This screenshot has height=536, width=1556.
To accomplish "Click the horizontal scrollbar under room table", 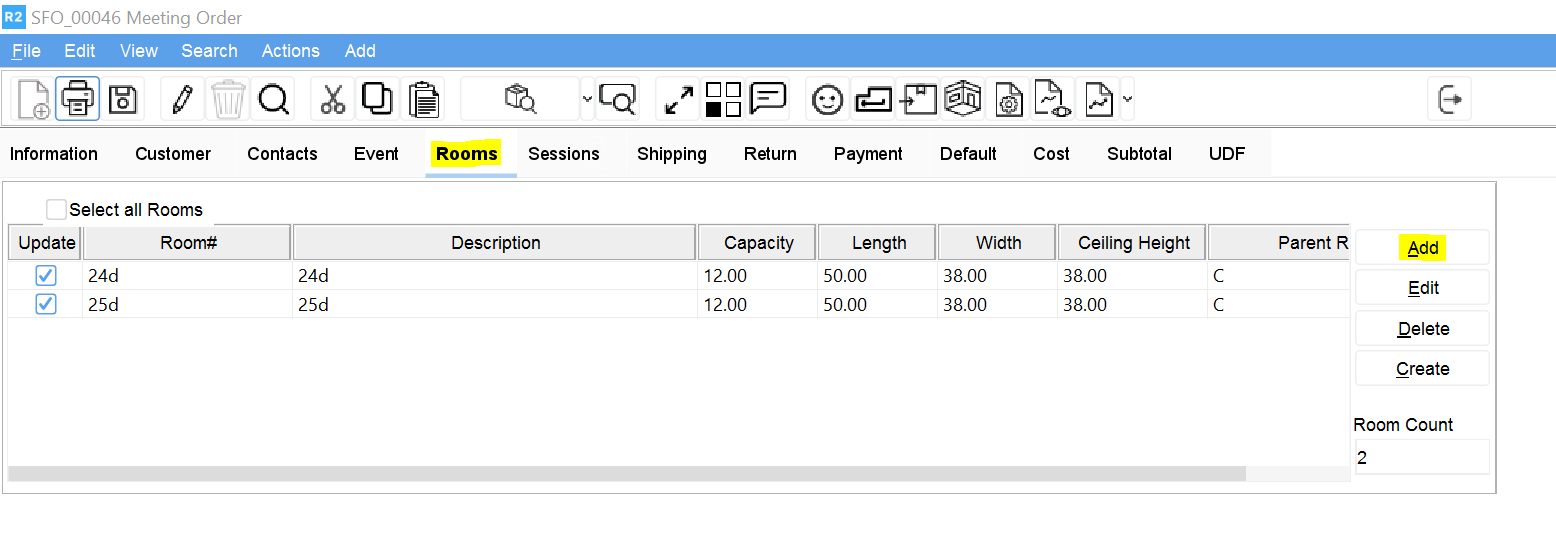I will click(626, 474).
